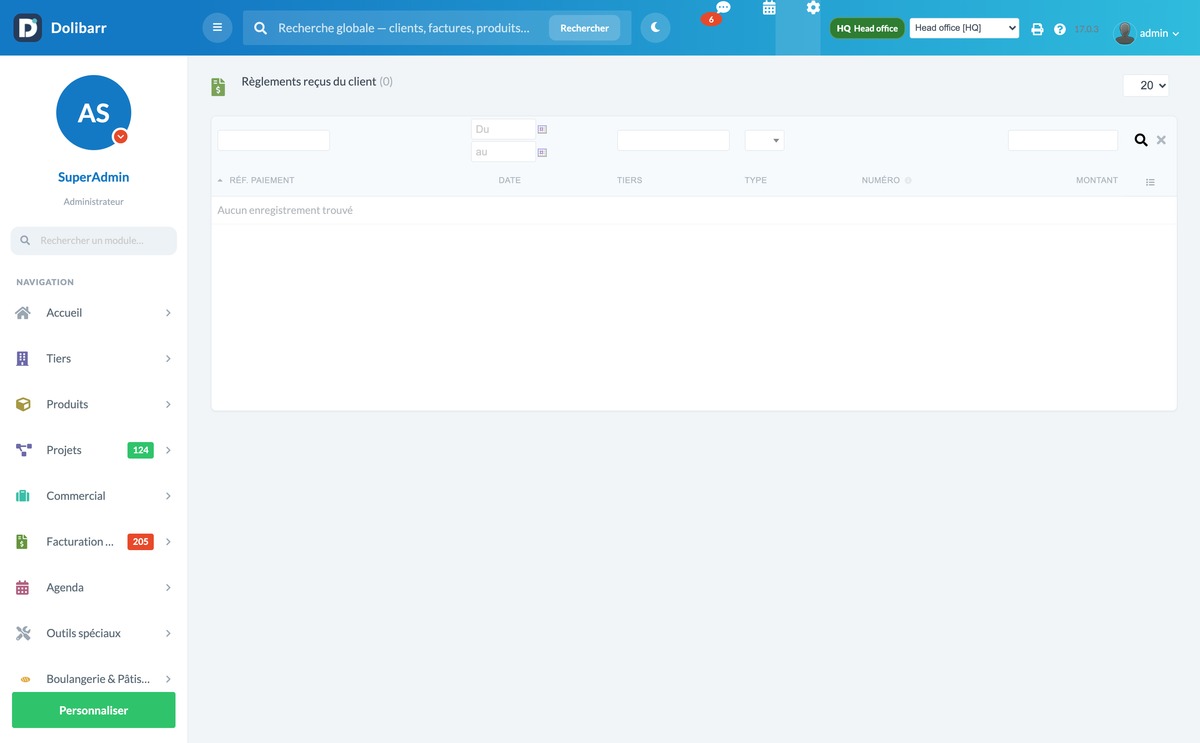Click the Agenda calendar icon

[23, 588]
